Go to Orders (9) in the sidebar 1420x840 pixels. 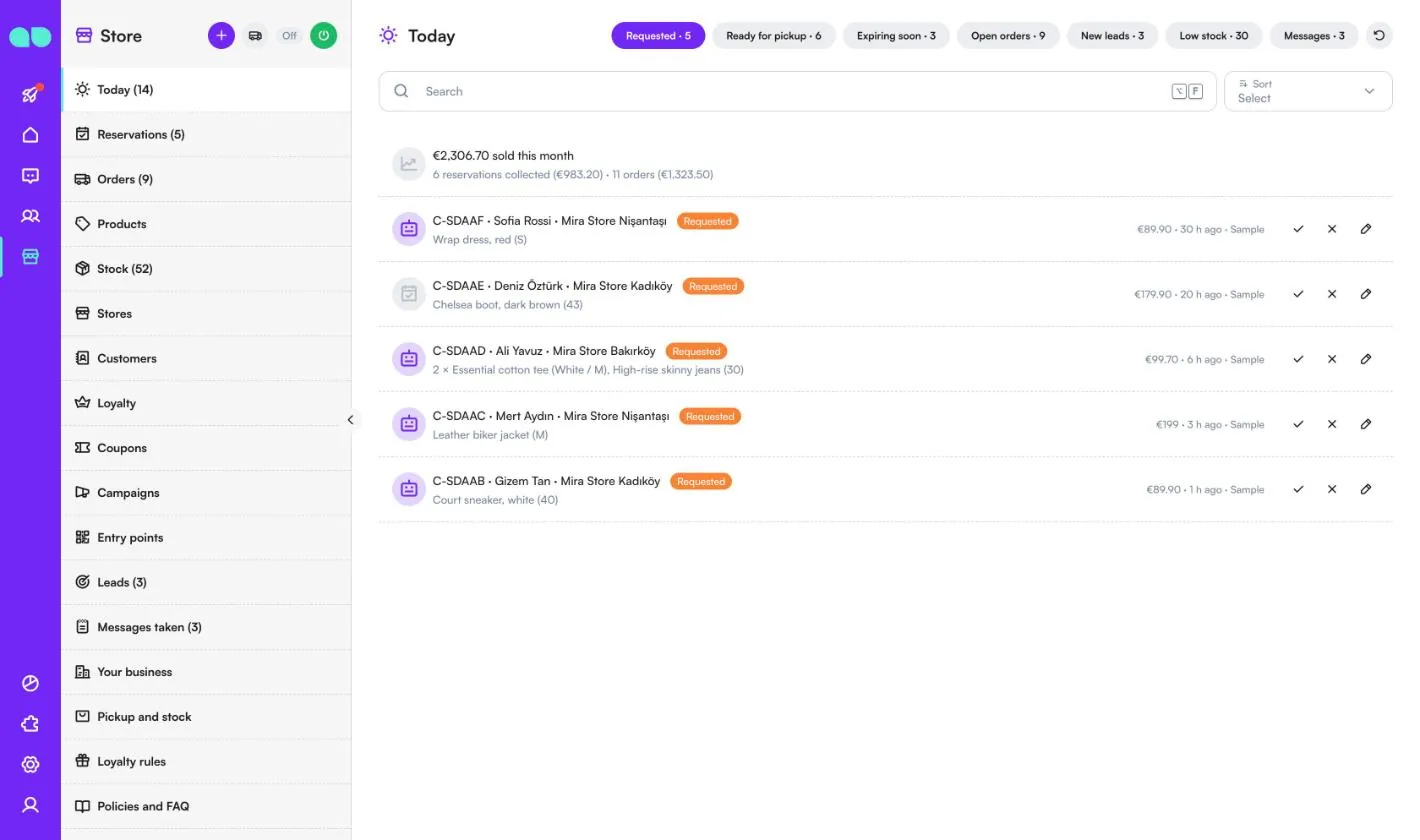pos(206,179)
